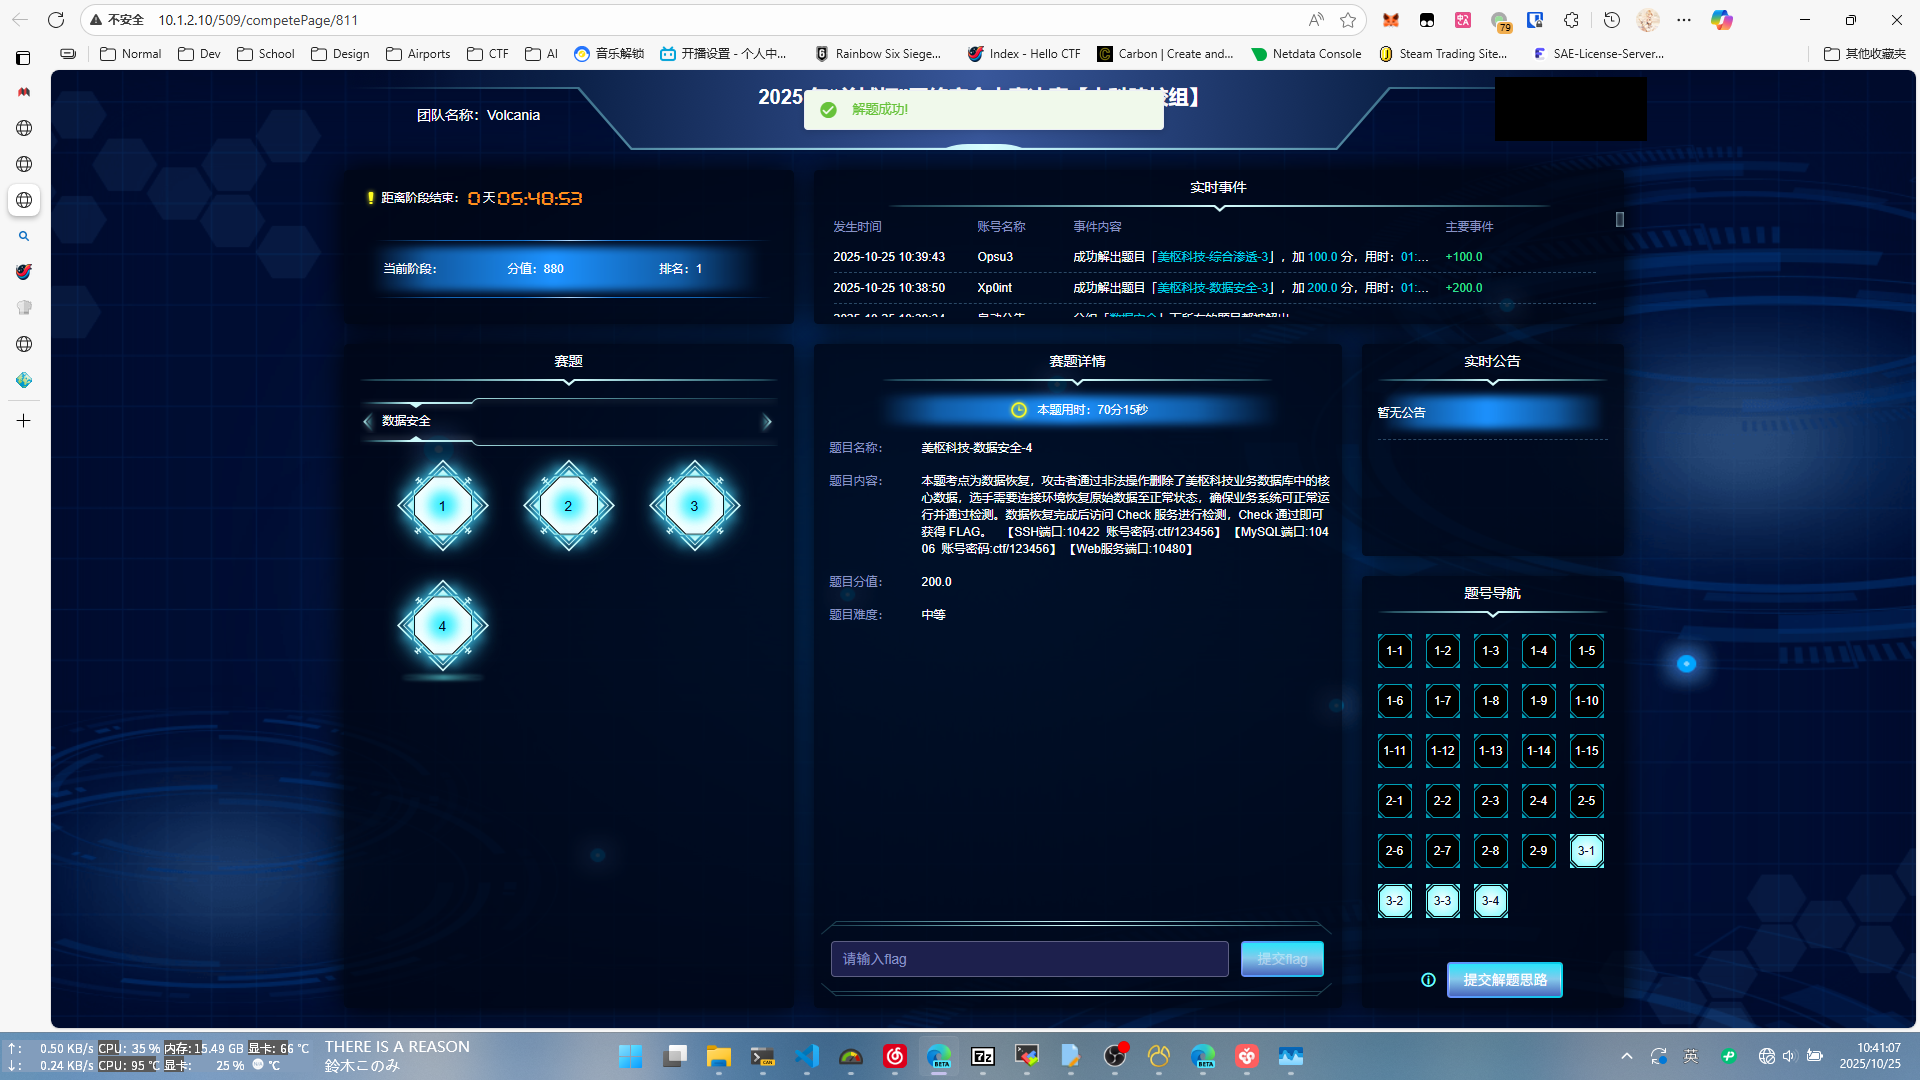Open the School bookmarks folder
This screenshot has width=1920, height=1080.
click(x=266, y=54)
